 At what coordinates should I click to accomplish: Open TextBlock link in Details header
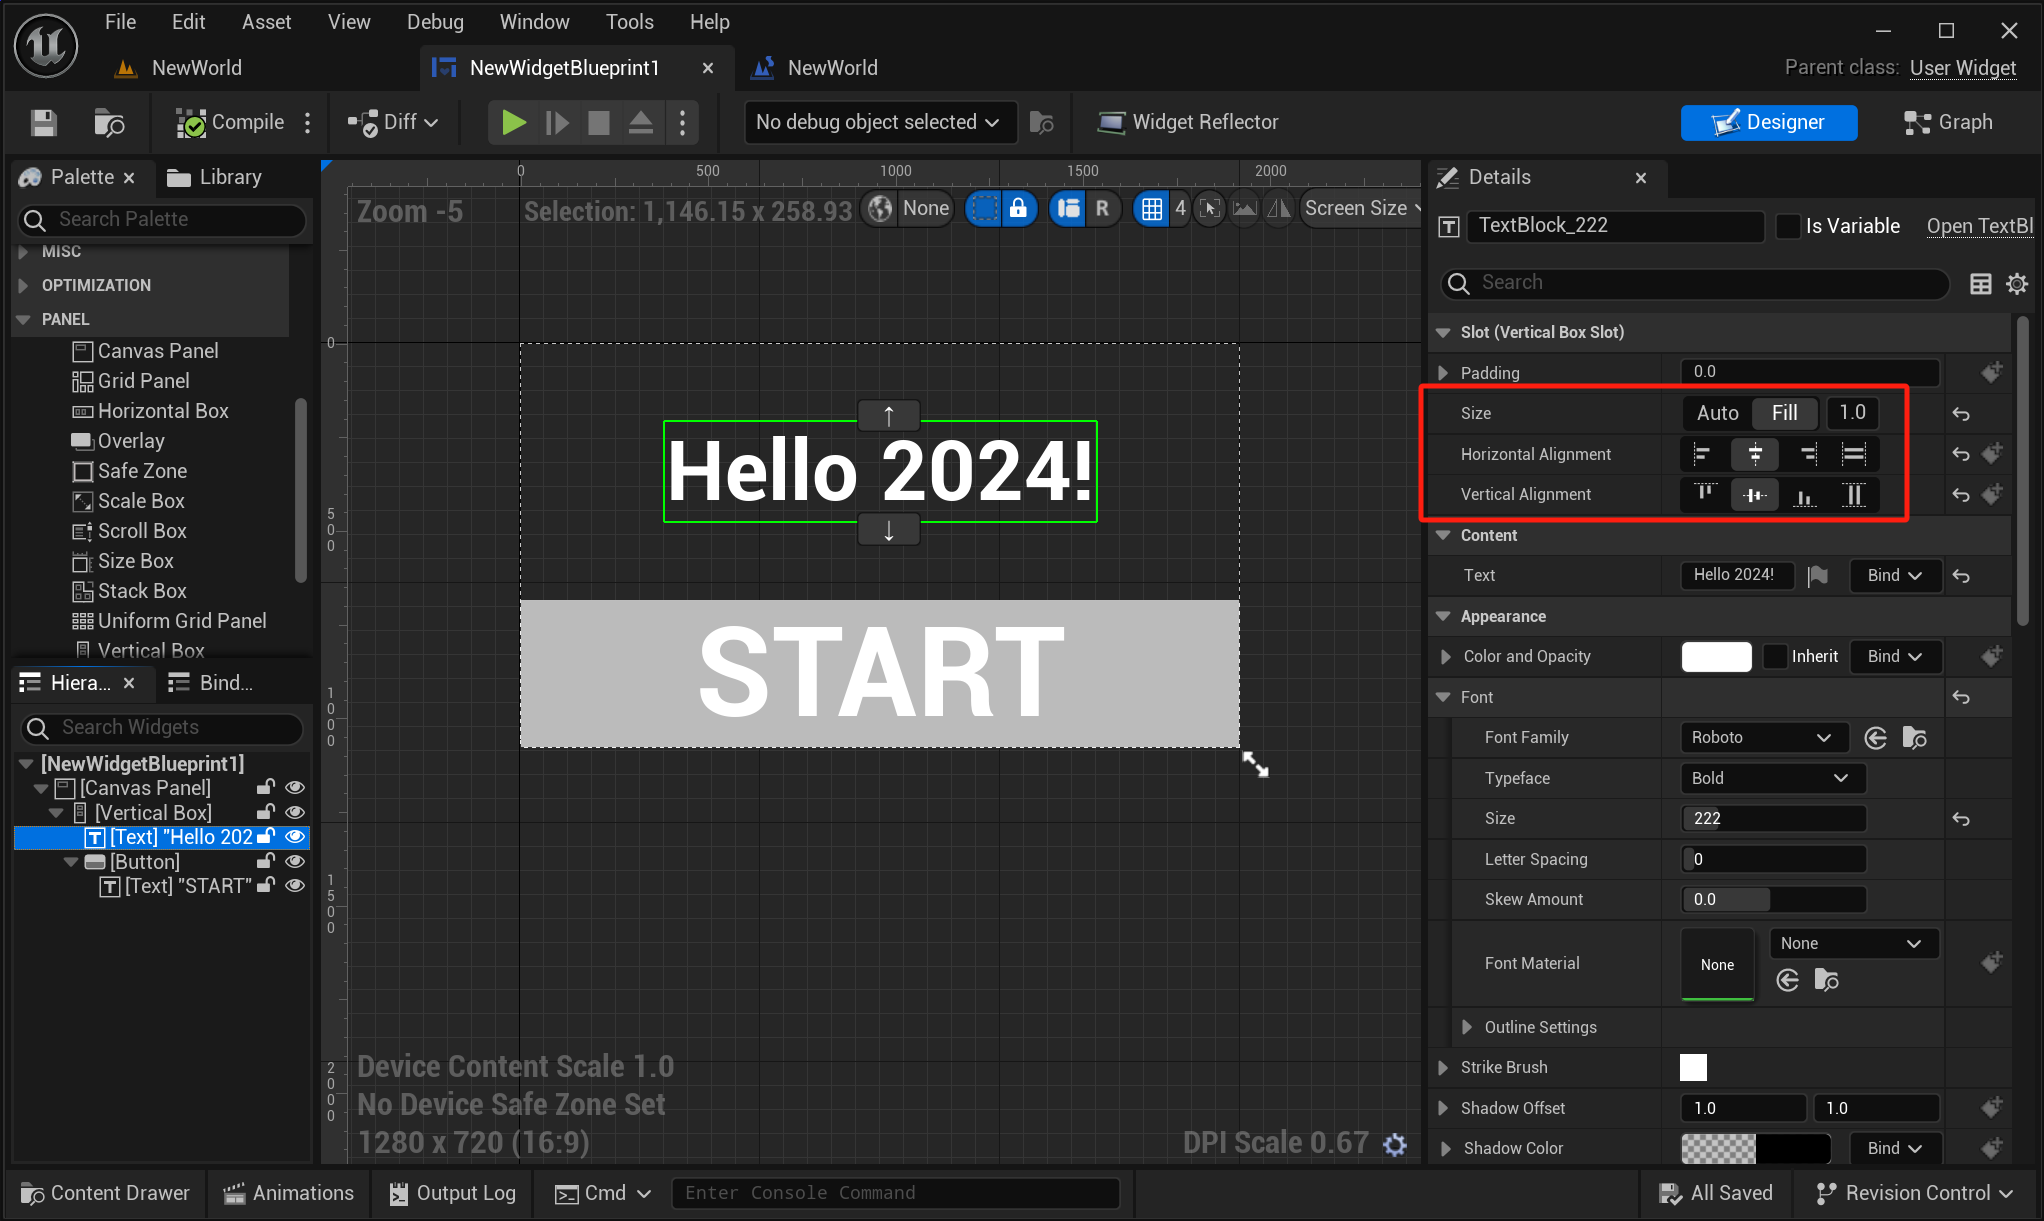point(1980,226)
